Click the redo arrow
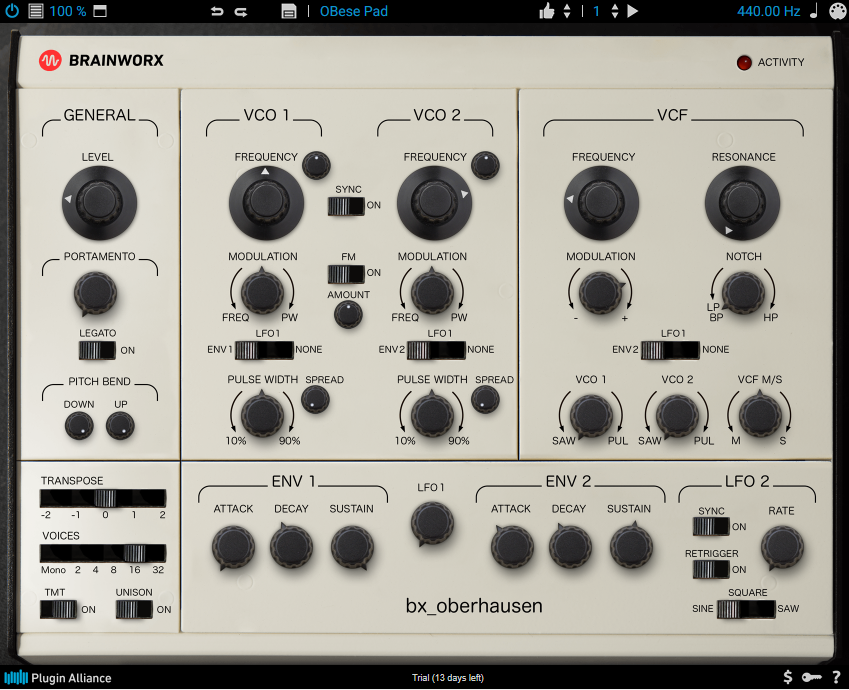The image size is (849, 690). 241,11
